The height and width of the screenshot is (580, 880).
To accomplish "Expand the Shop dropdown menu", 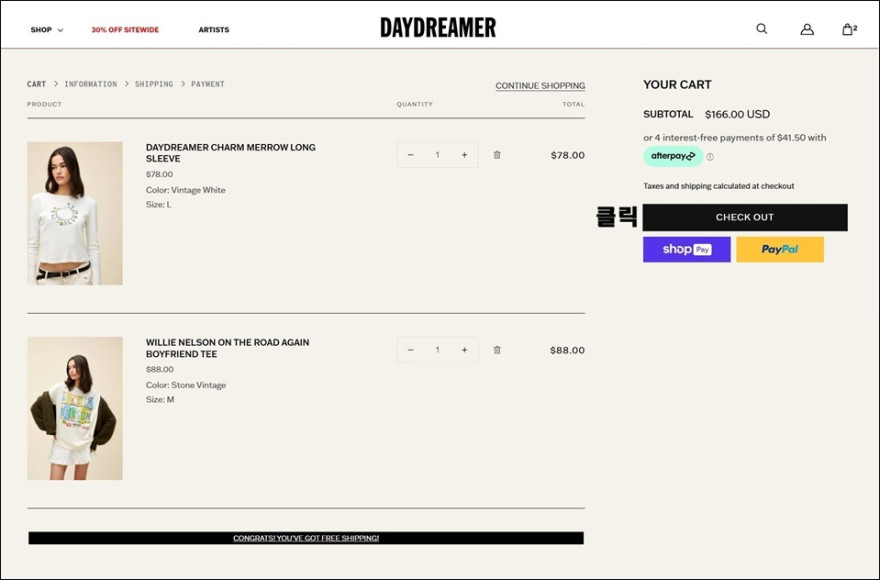I will click(x=47, y=30).
